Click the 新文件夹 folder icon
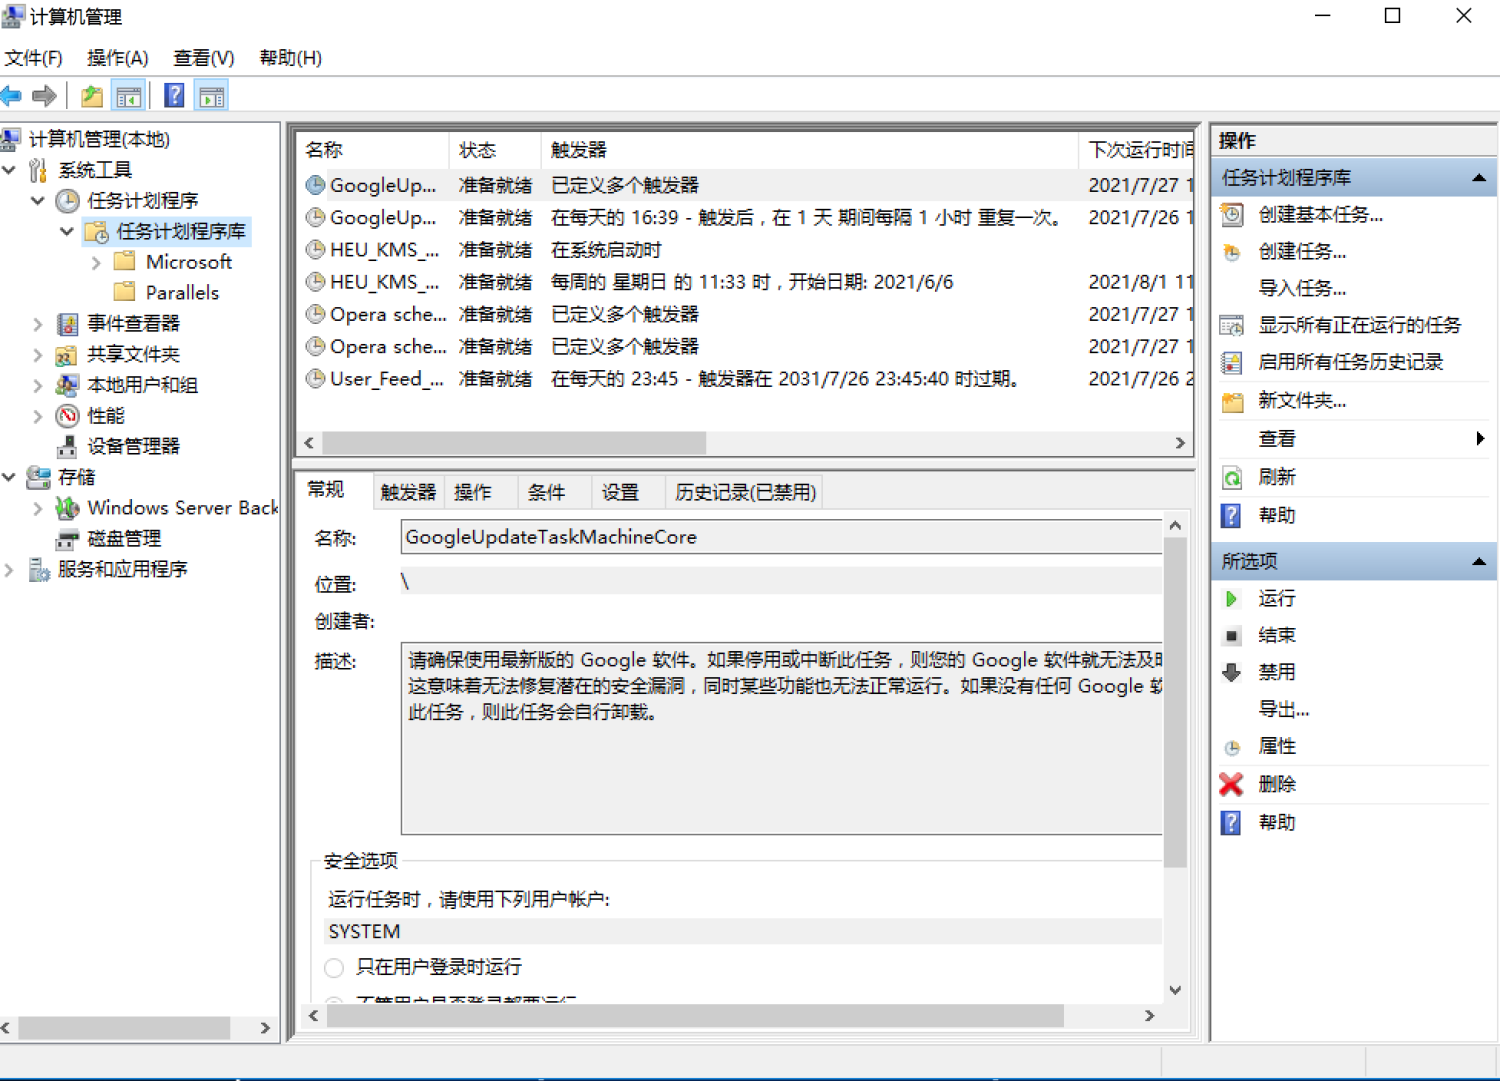This screenshot has height=1081, width=1500. tap(1232, 401)
